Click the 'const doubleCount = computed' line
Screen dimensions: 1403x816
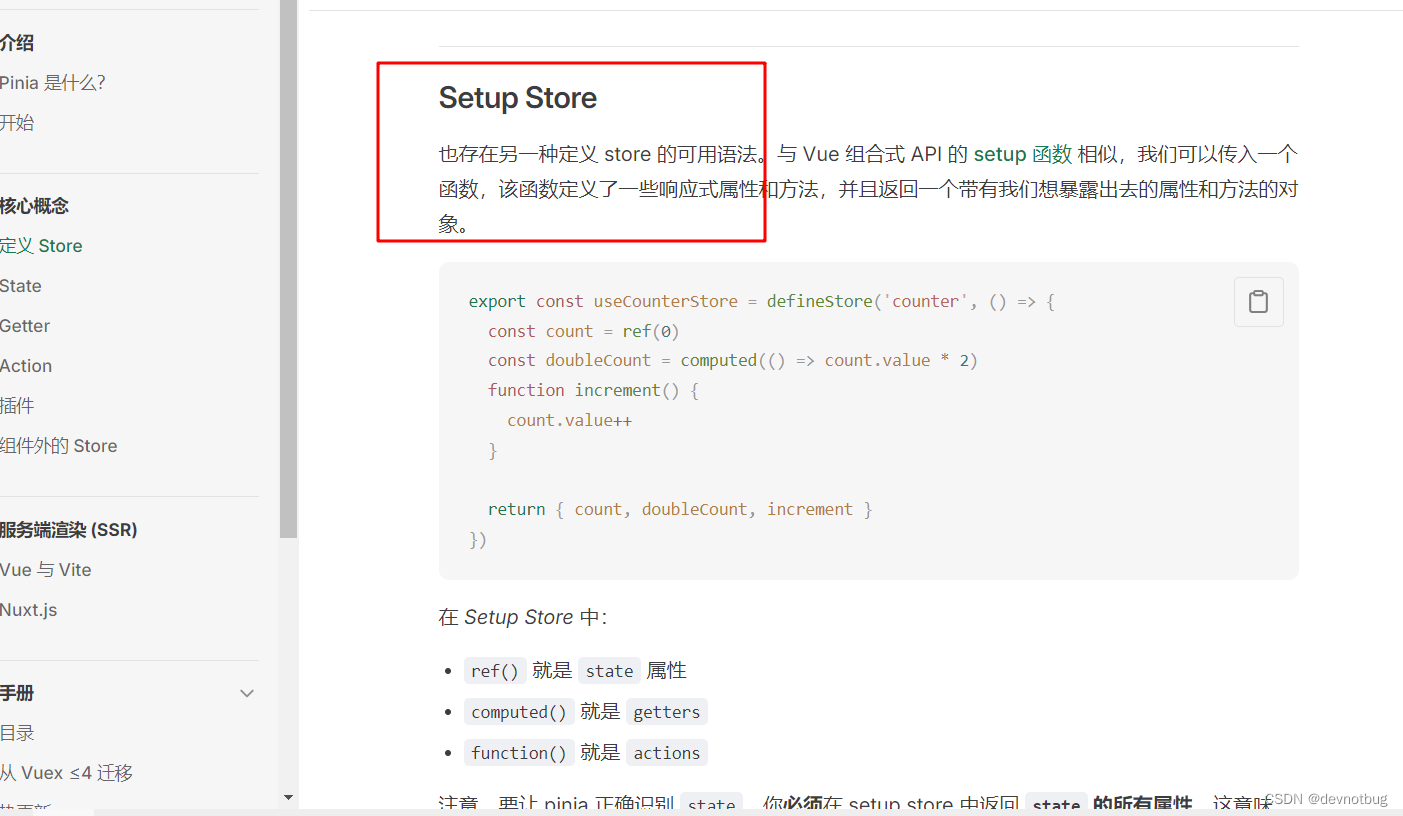733,360
